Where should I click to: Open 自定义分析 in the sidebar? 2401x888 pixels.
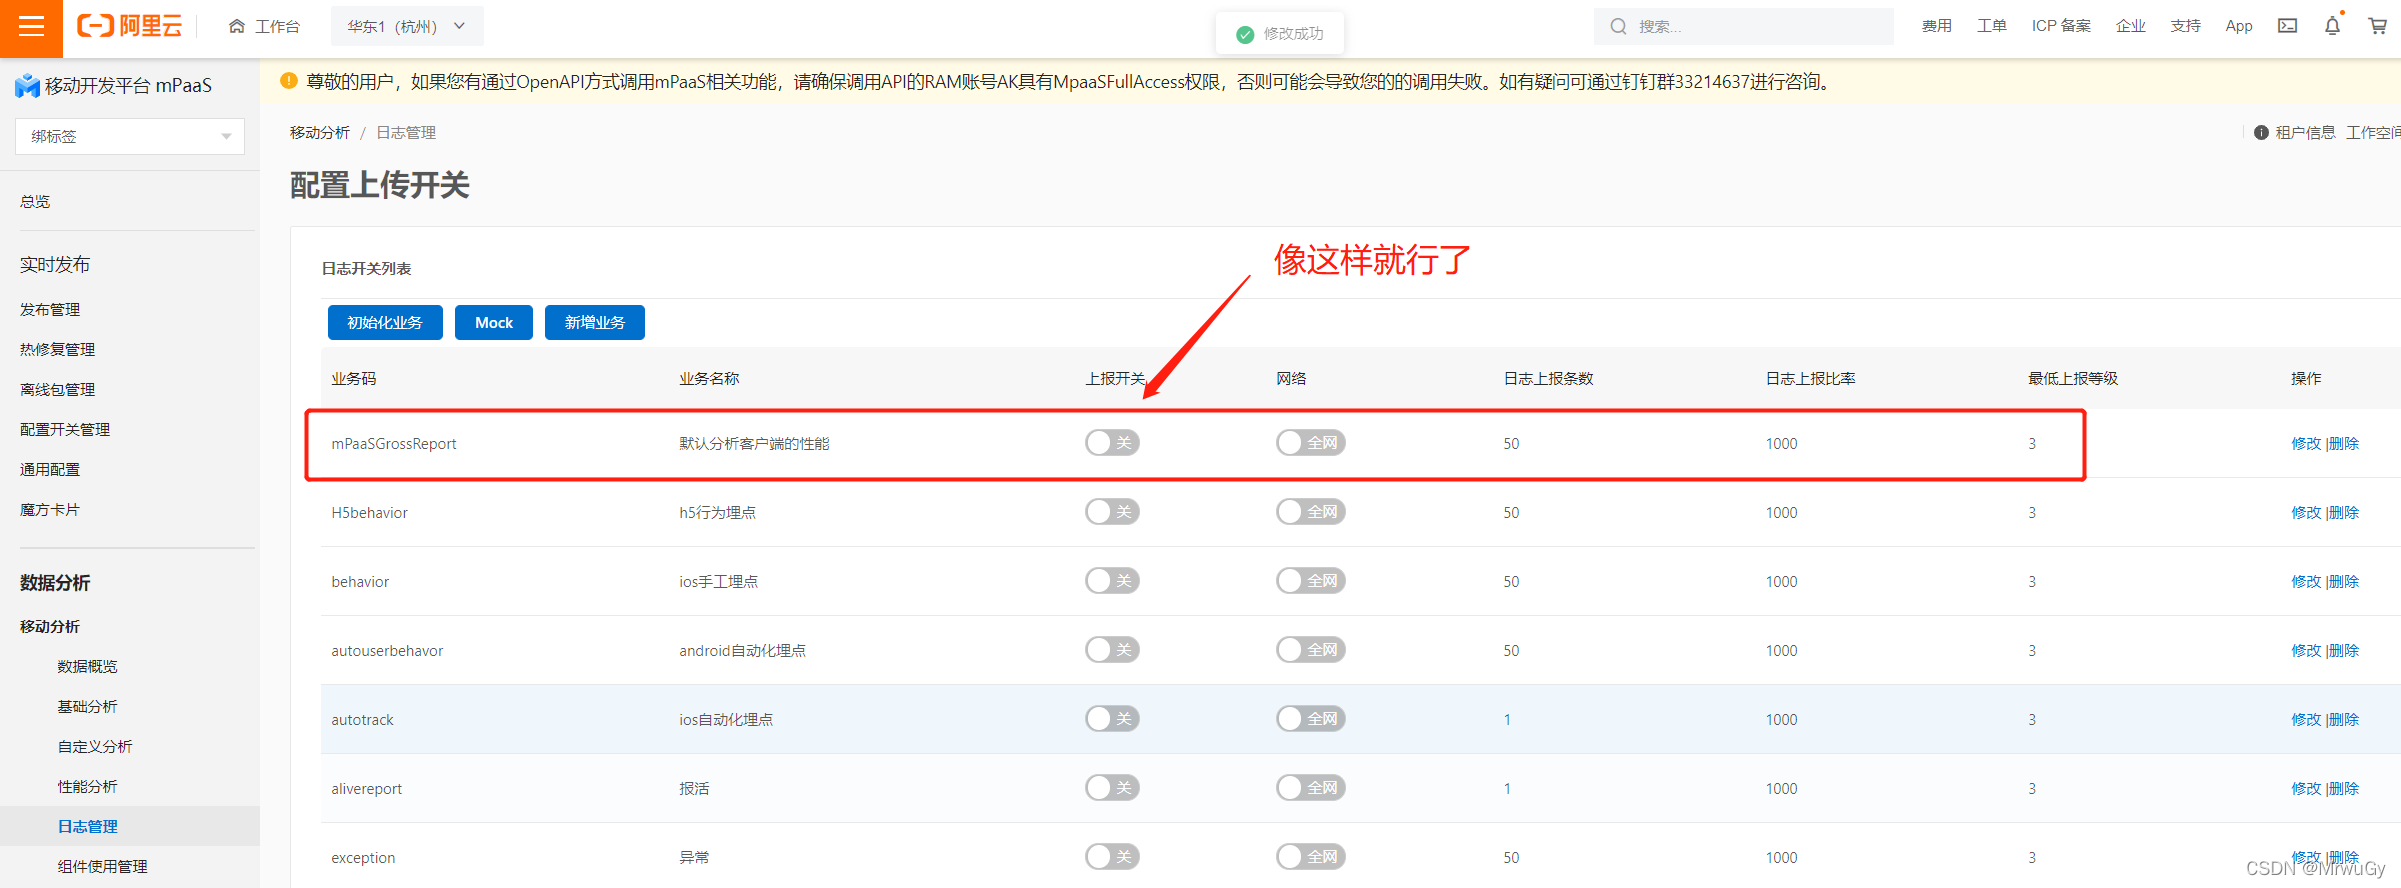click(x=95, y=747)
